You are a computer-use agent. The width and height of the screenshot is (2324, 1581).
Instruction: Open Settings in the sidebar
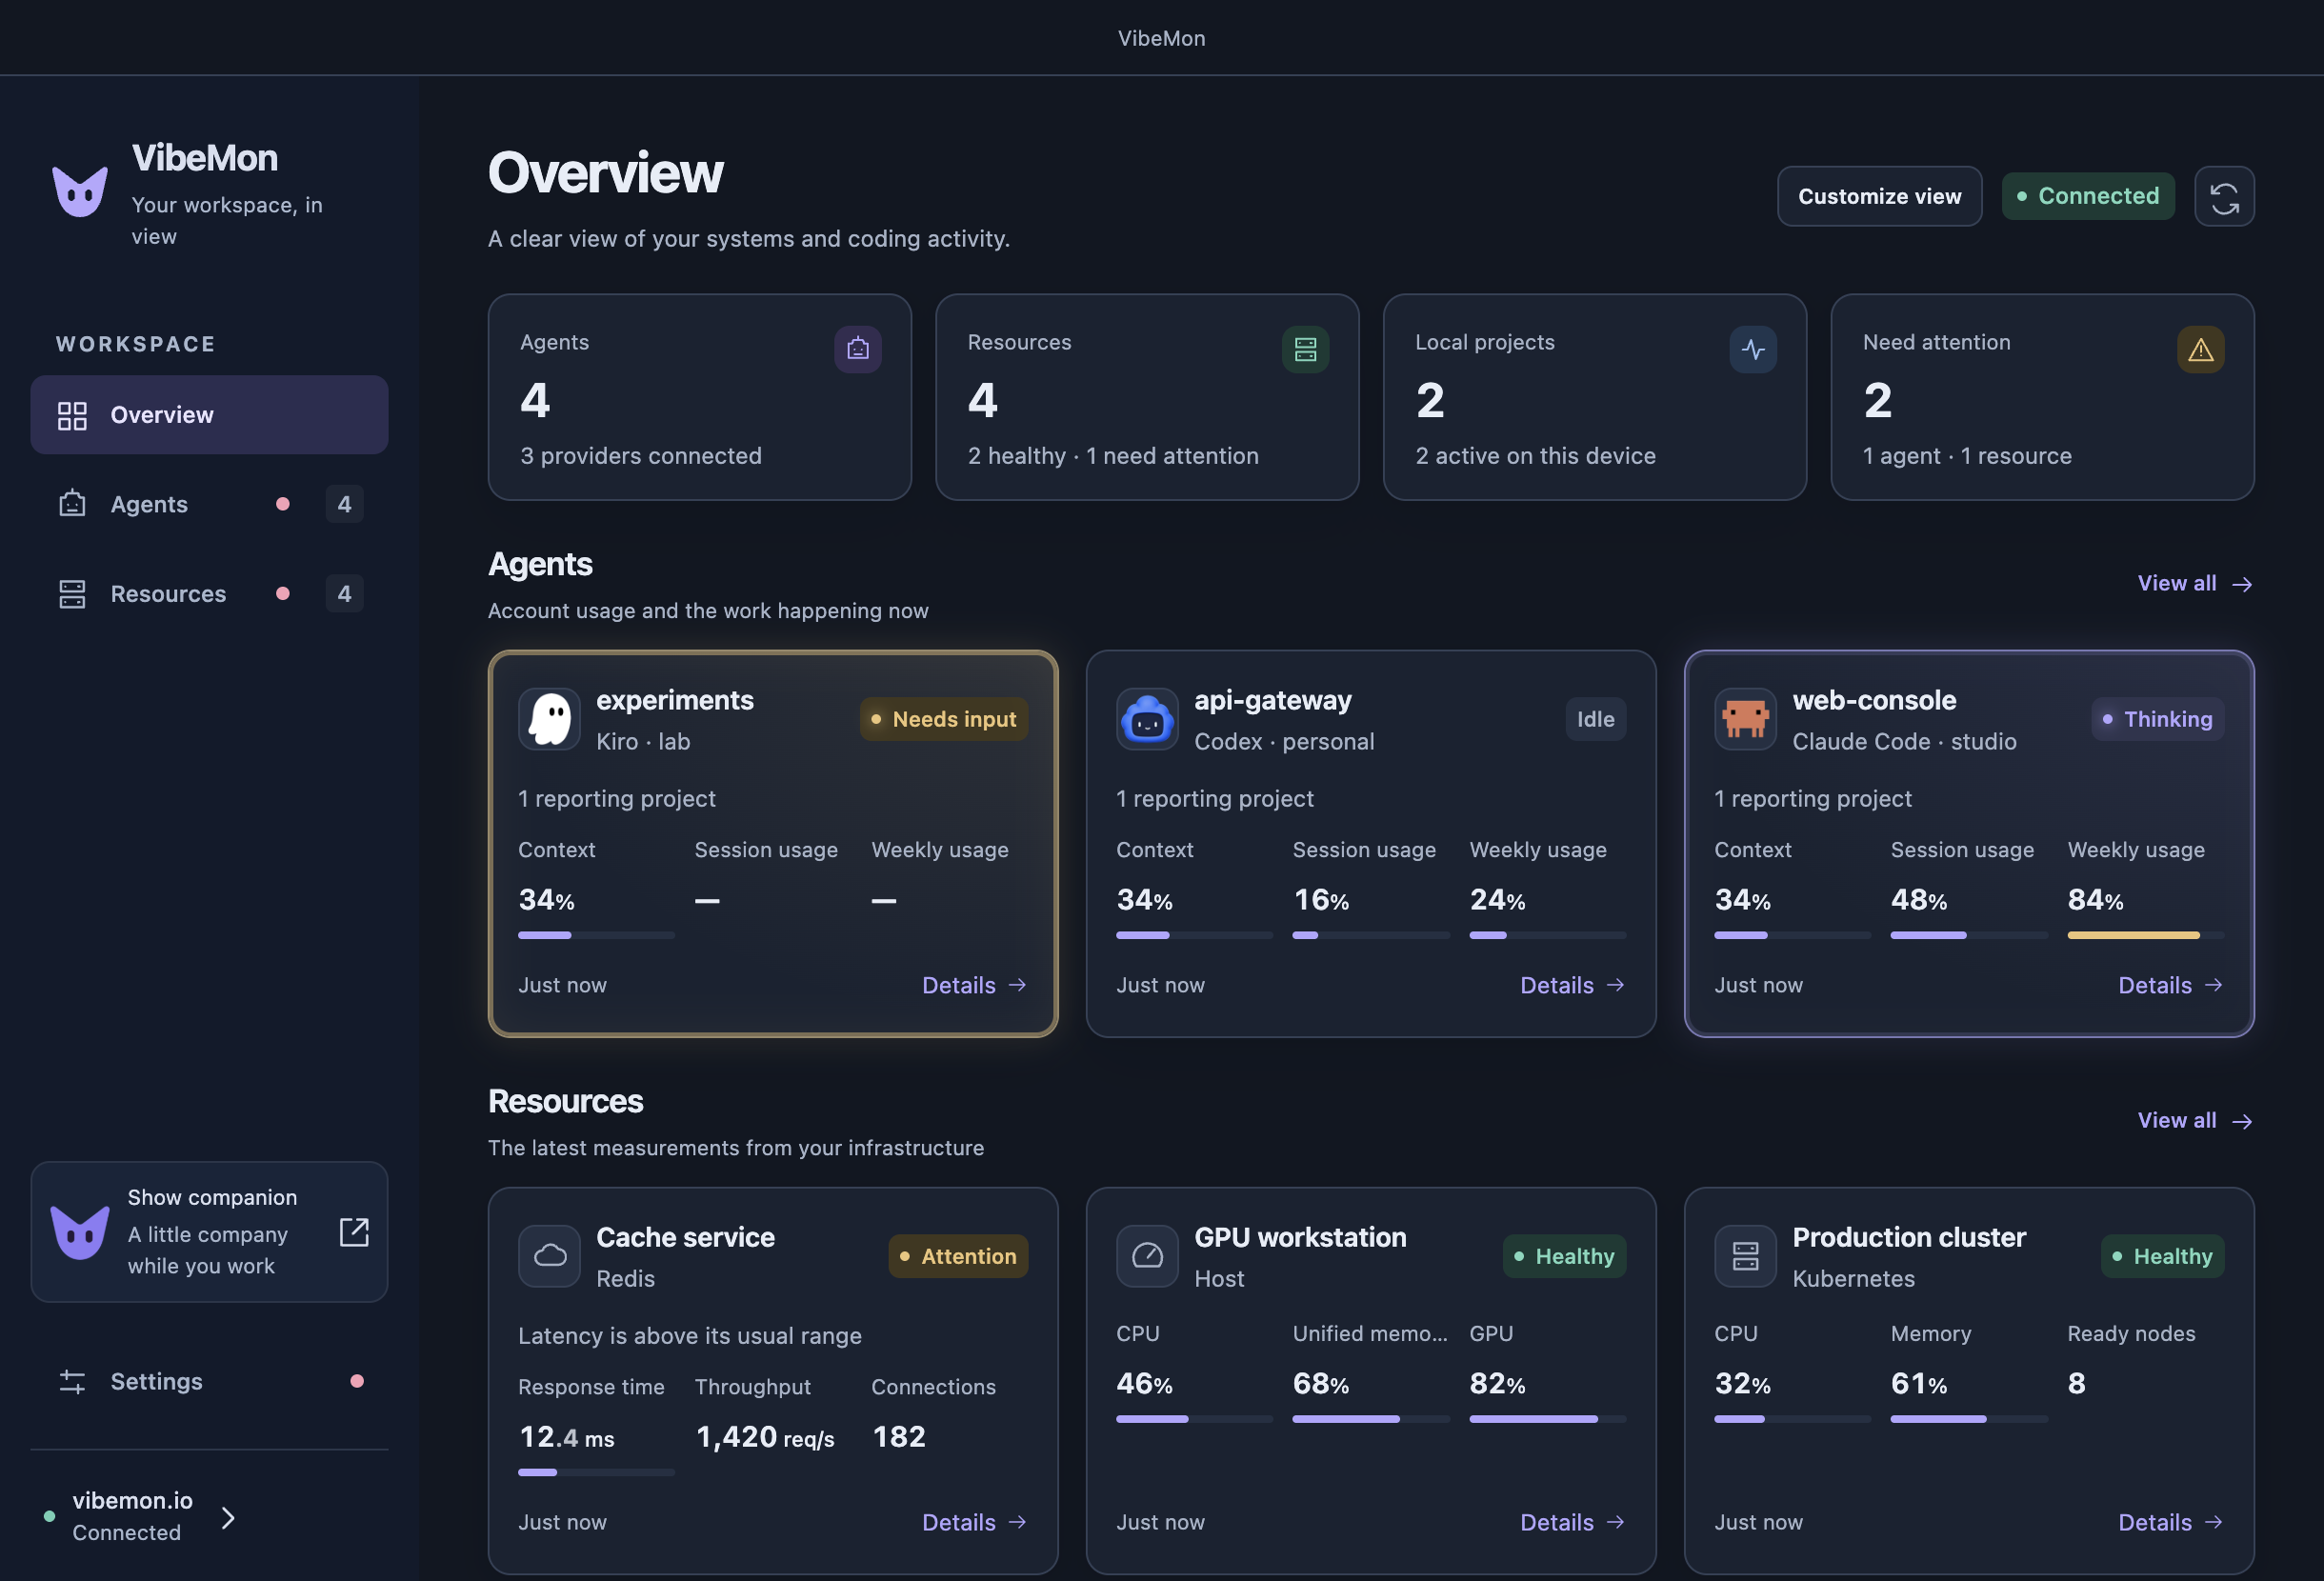(209, 1381)
